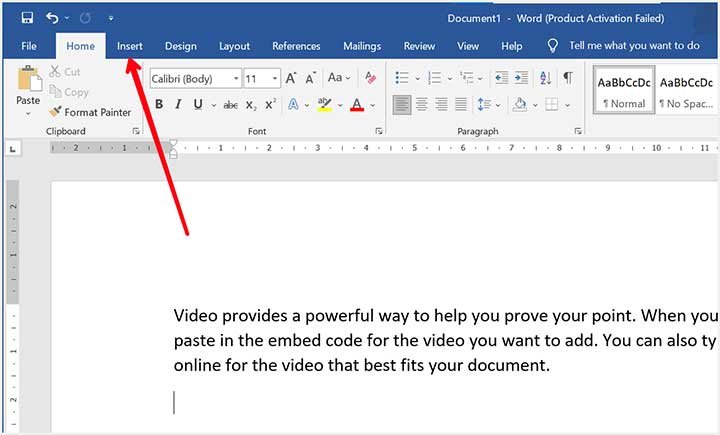This screenshot has width=720, height=435.
Task: Click the Redo/Repeat icon
Action: coord(85,18)
